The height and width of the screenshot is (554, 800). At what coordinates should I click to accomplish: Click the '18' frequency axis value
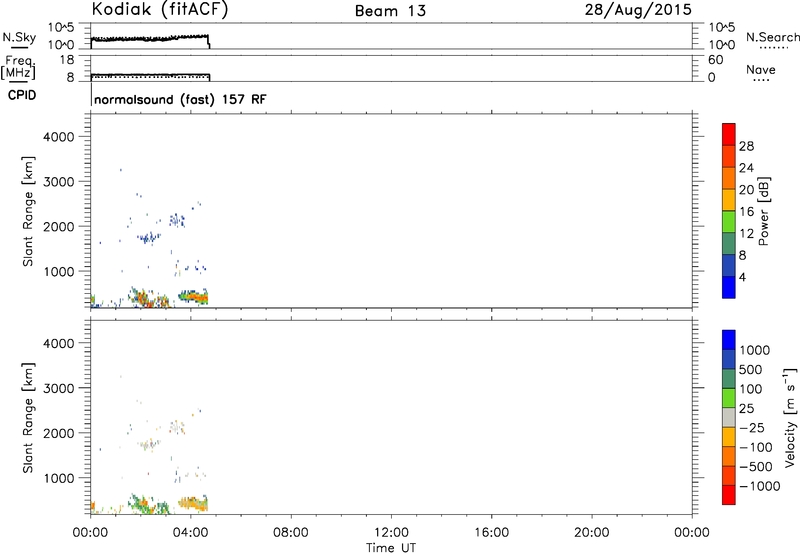[66, 60]
